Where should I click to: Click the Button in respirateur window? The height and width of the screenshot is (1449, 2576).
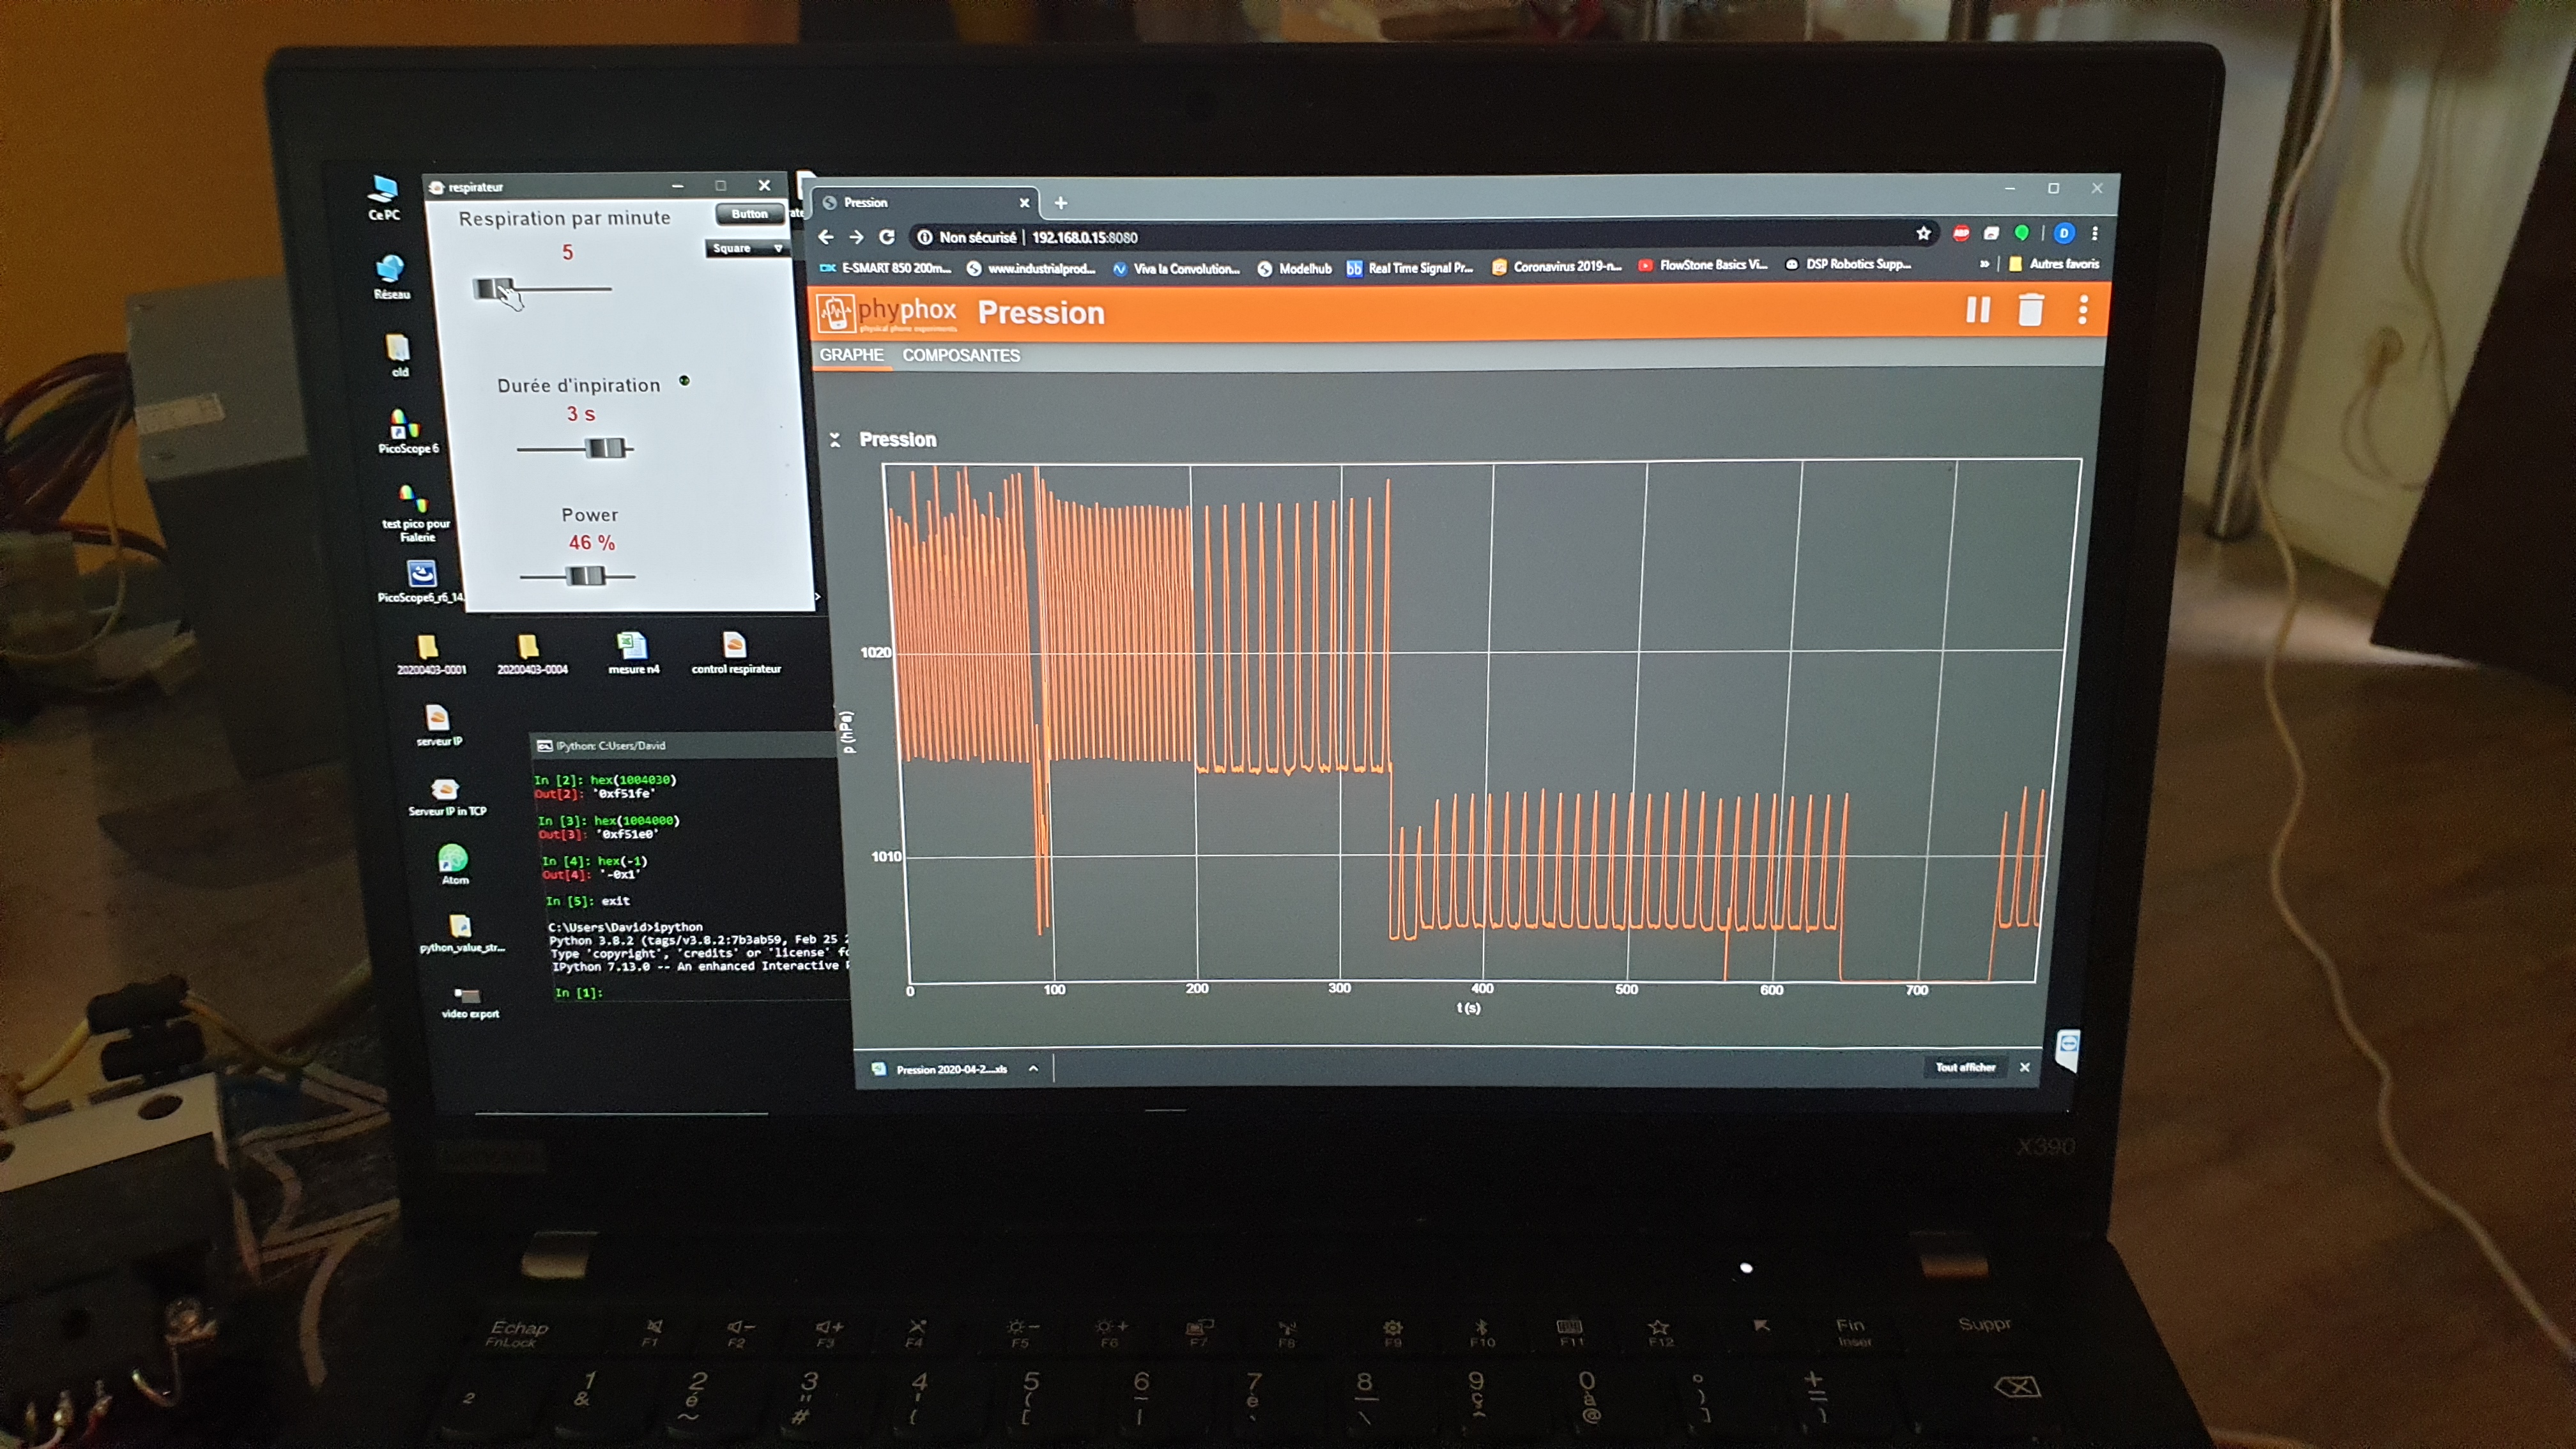[749, 214]
